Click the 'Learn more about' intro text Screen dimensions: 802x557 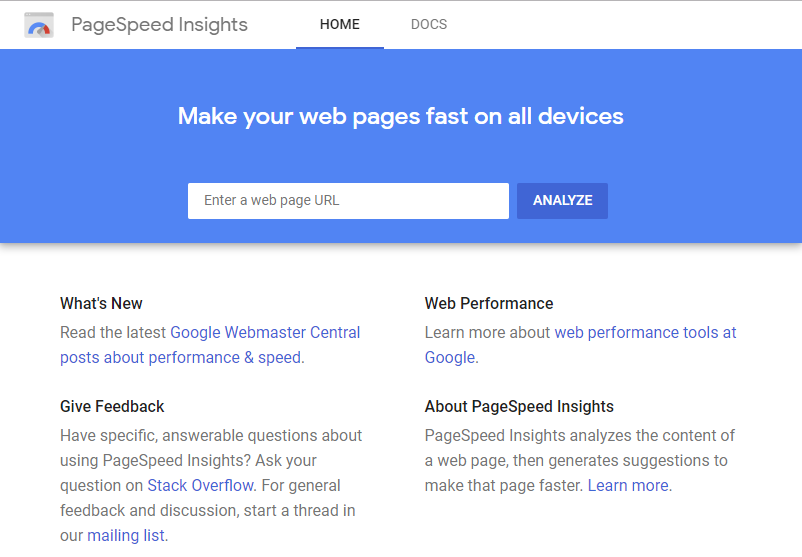pyautogui.click(x=487, y=332)
